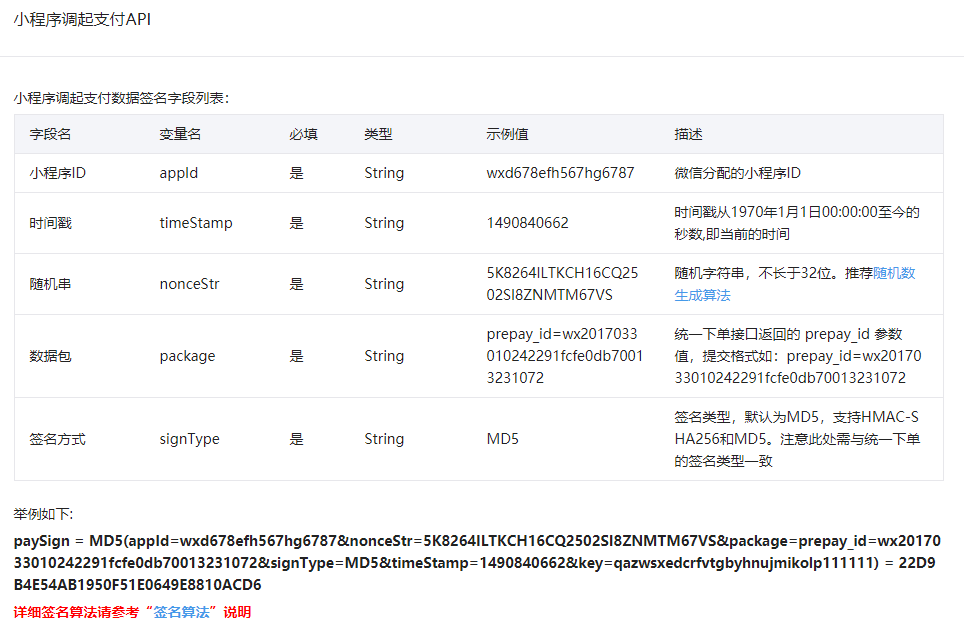Click the 签名方式 field name cell
964x623 pixels.
coord(58,439)
